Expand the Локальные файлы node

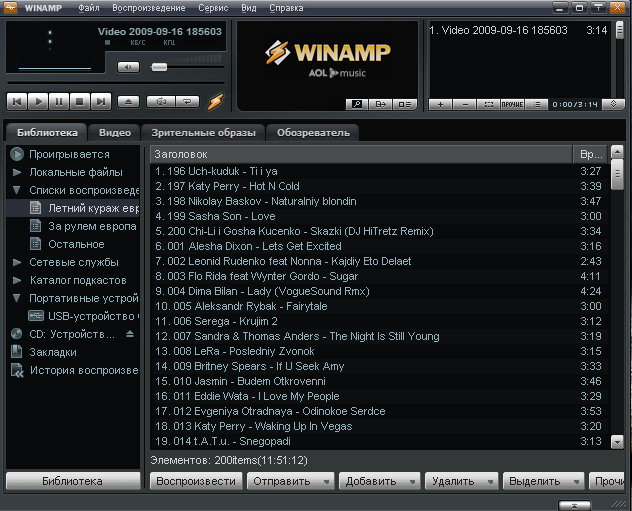pos(17,172)
